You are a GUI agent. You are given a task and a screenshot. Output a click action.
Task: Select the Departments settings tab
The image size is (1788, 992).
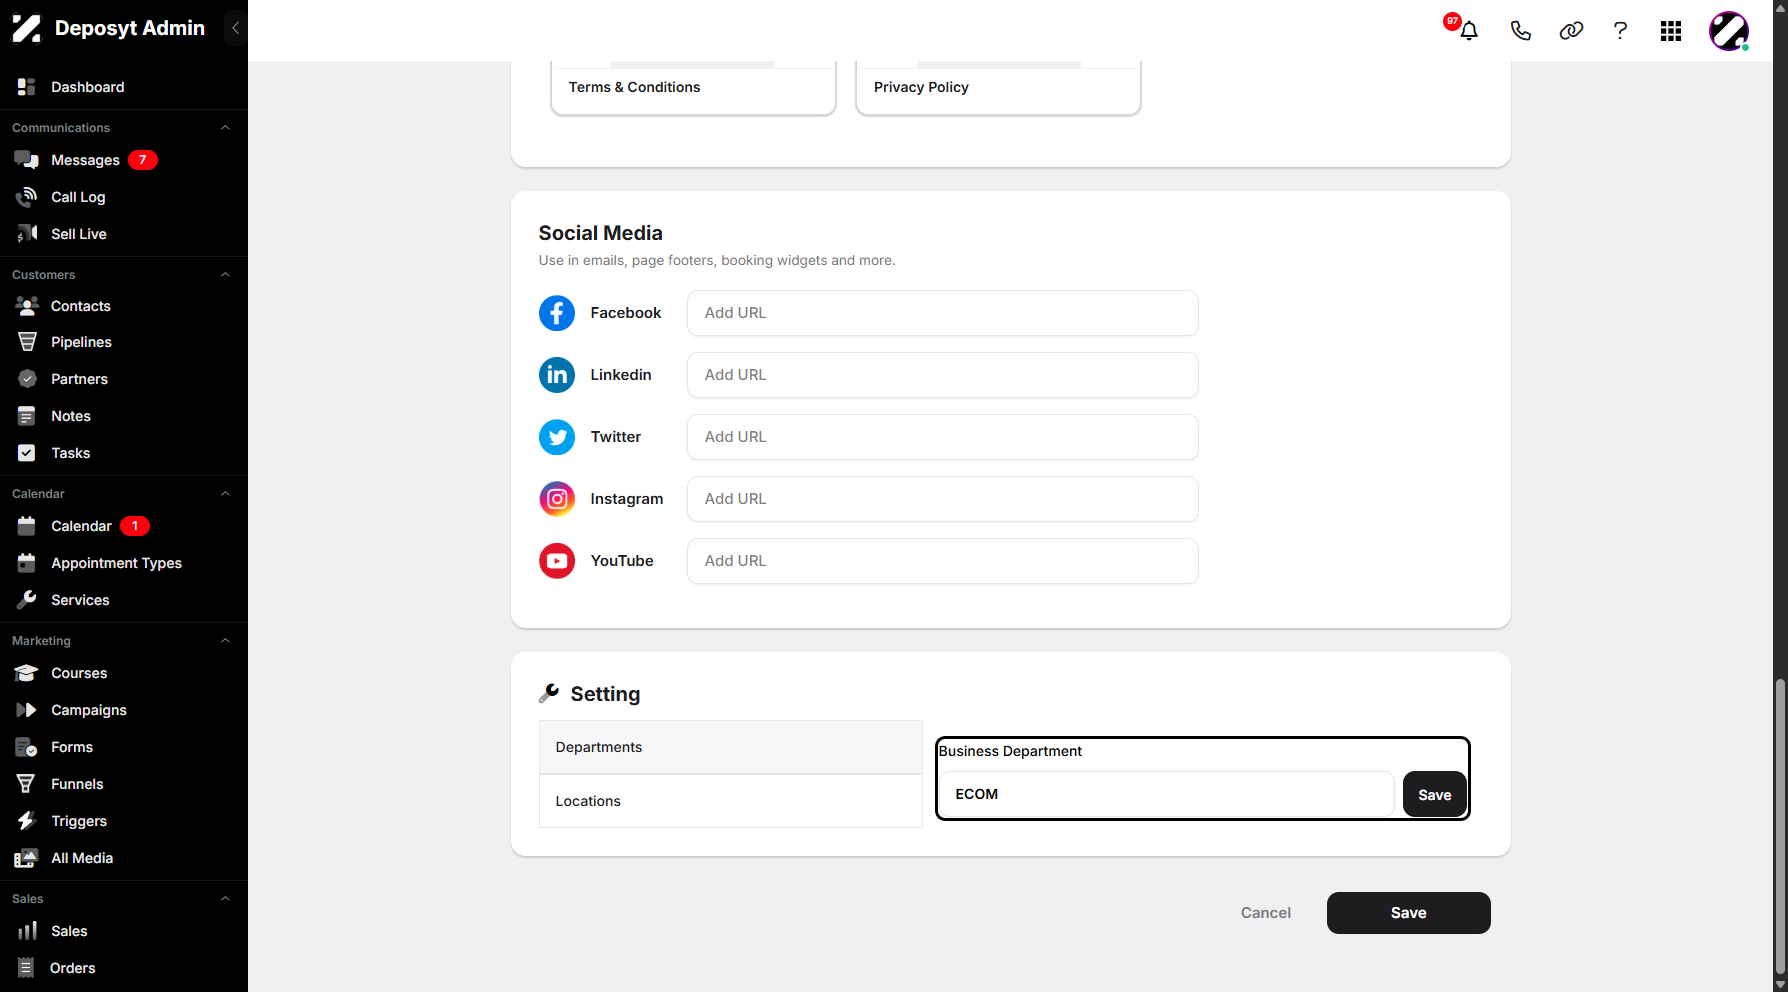pyautogui.click(x=731, y=747)
